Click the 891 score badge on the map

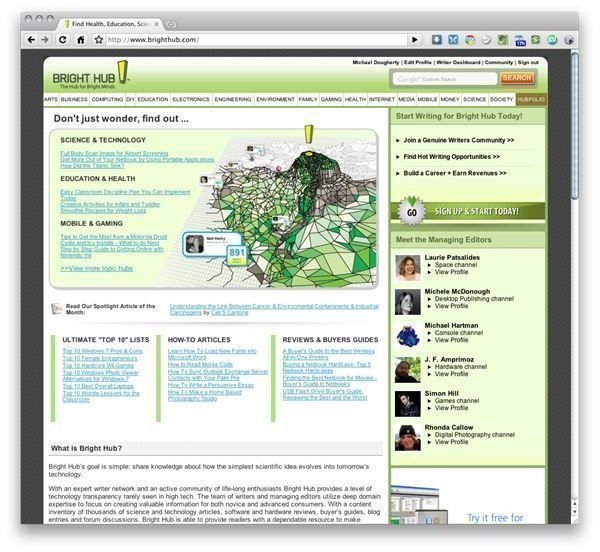point(237,255)
